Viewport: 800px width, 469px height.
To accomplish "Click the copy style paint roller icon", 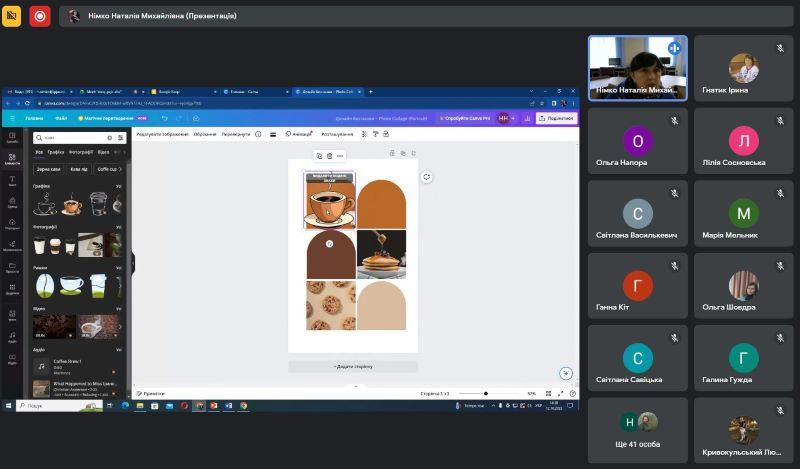I will (x=376, y=134).
